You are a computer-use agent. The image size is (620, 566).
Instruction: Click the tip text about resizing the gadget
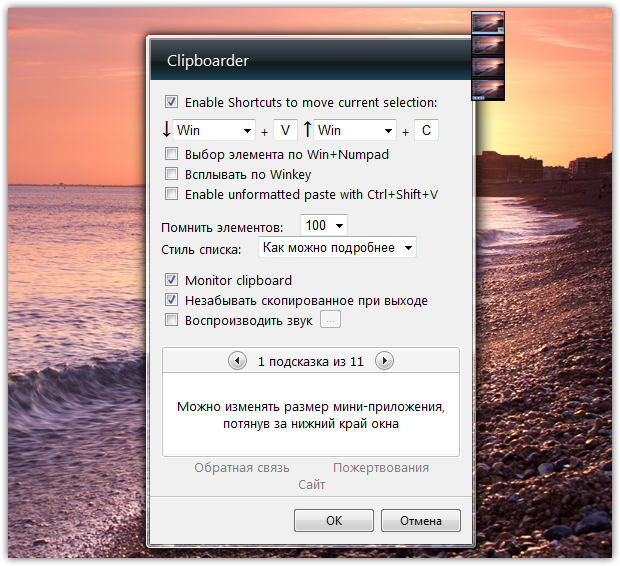tap(311, 415)
